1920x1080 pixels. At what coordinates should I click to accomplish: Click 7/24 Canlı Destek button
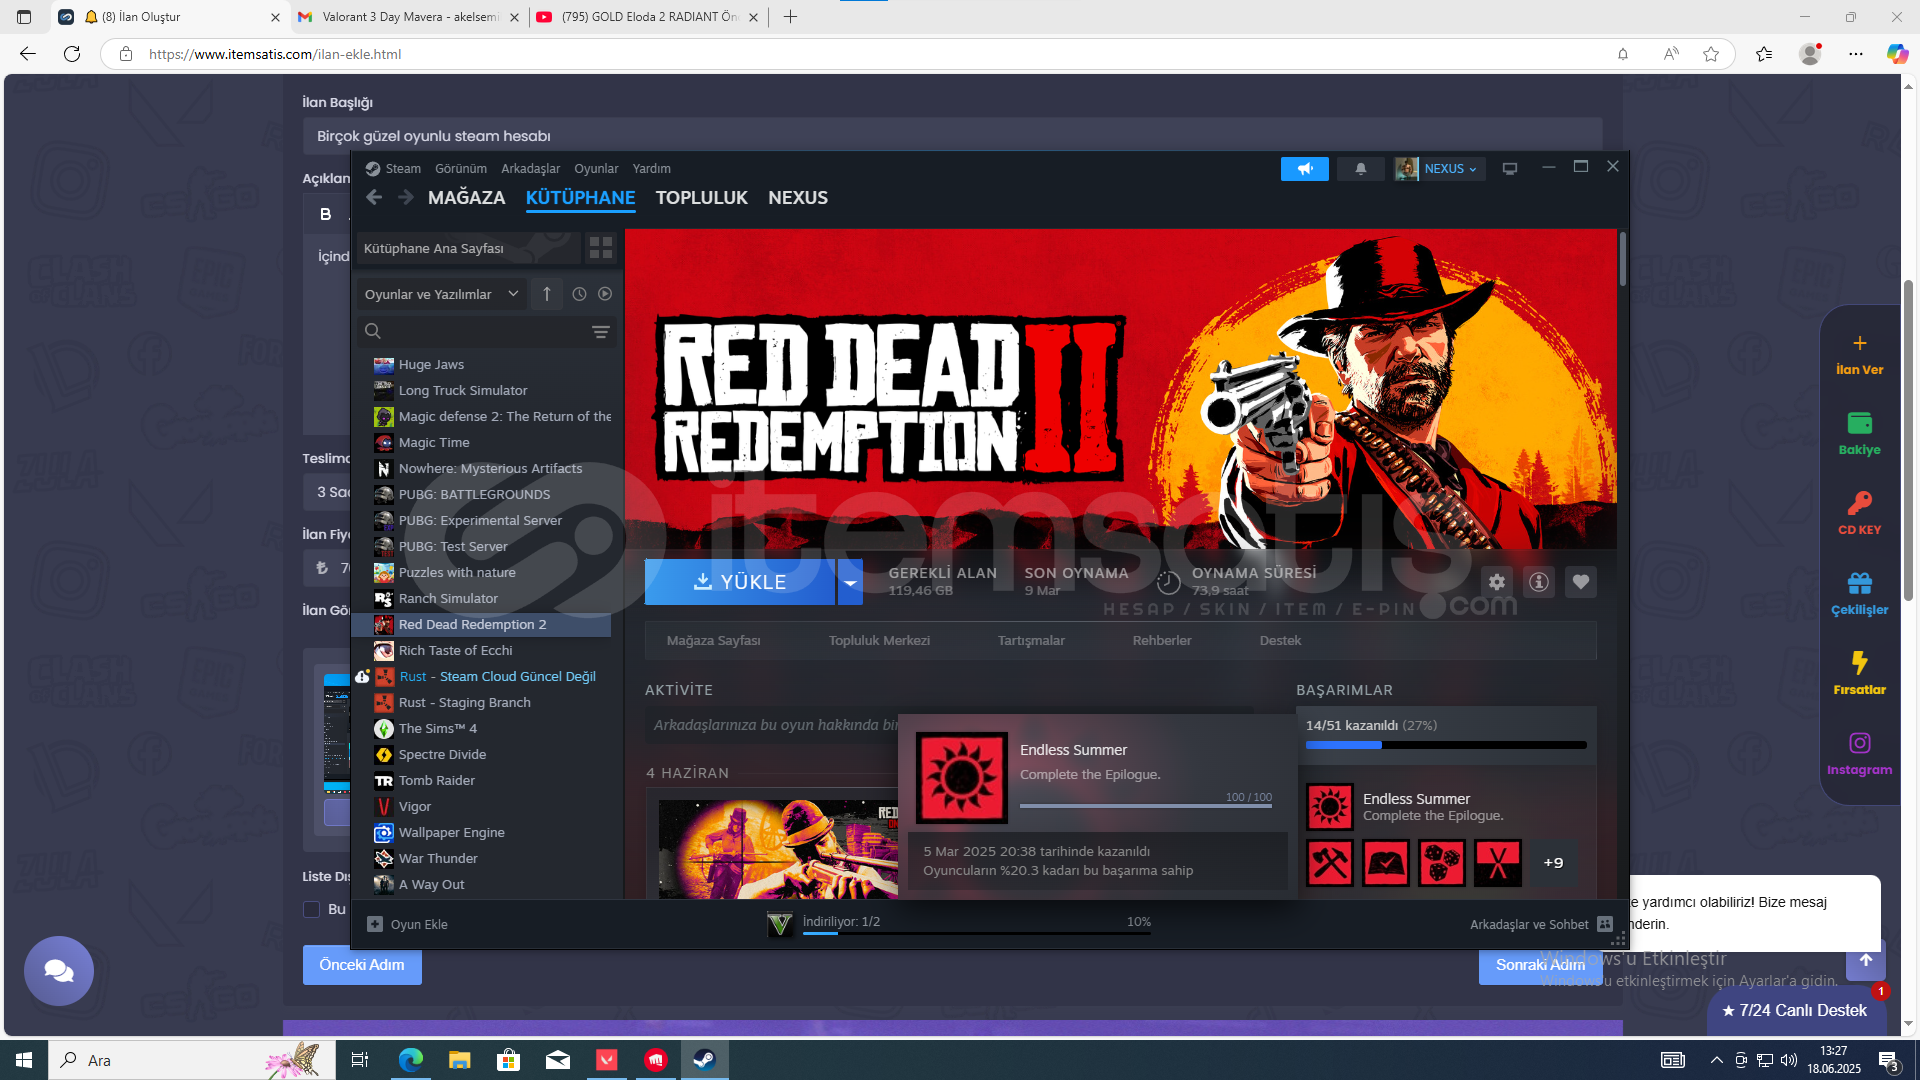click(1794, 1011)
